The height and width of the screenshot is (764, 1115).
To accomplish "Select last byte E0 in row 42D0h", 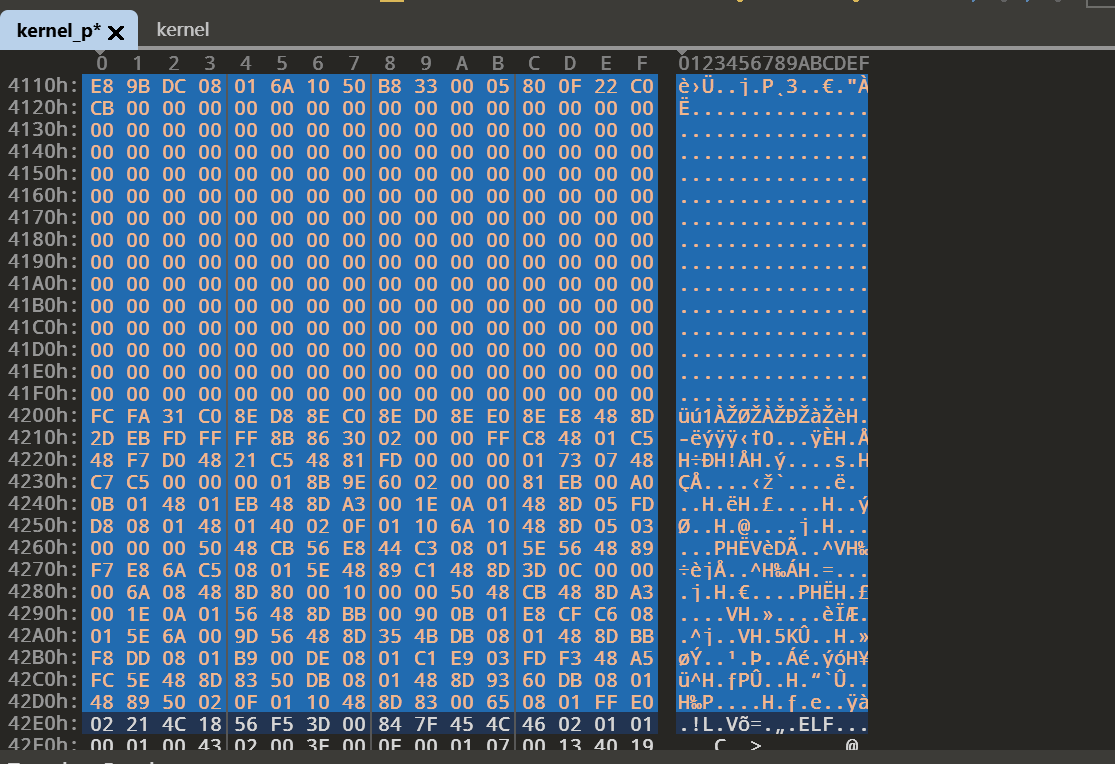I will tap(642, 702).
